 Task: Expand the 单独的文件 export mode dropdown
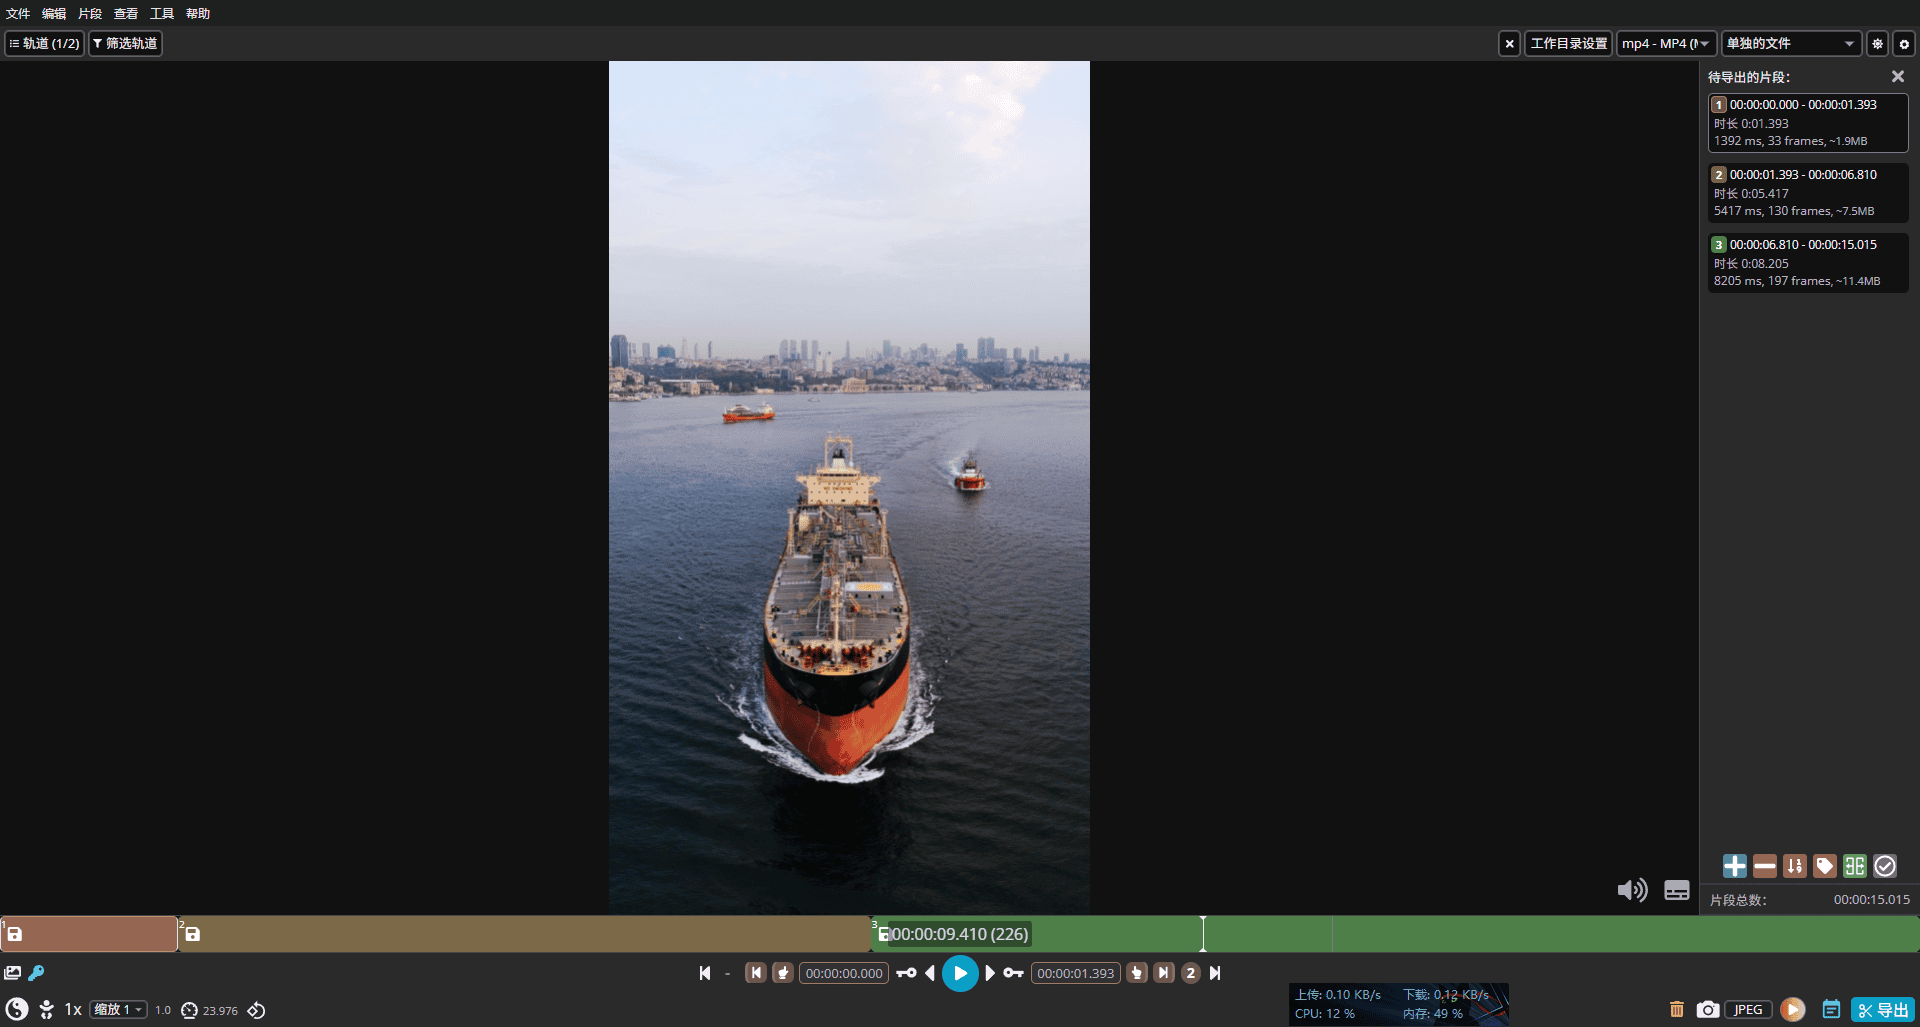[x=1790, y=44]
